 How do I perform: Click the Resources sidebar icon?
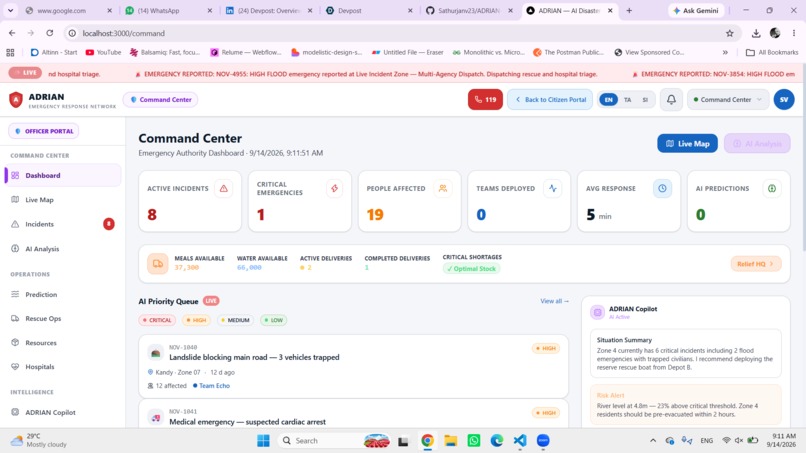pyautogui.click(x=15, y=342)
